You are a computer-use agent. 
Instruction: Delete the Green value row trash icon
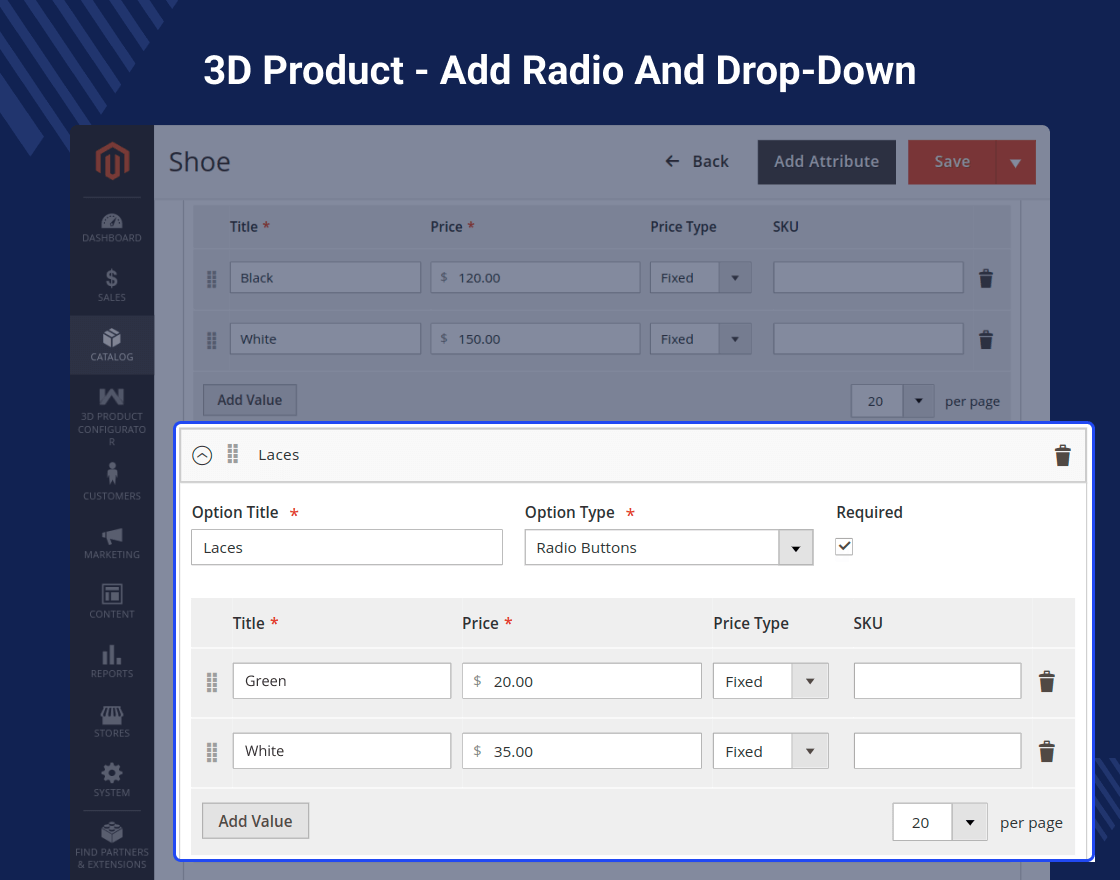[x=1046, y=682]
